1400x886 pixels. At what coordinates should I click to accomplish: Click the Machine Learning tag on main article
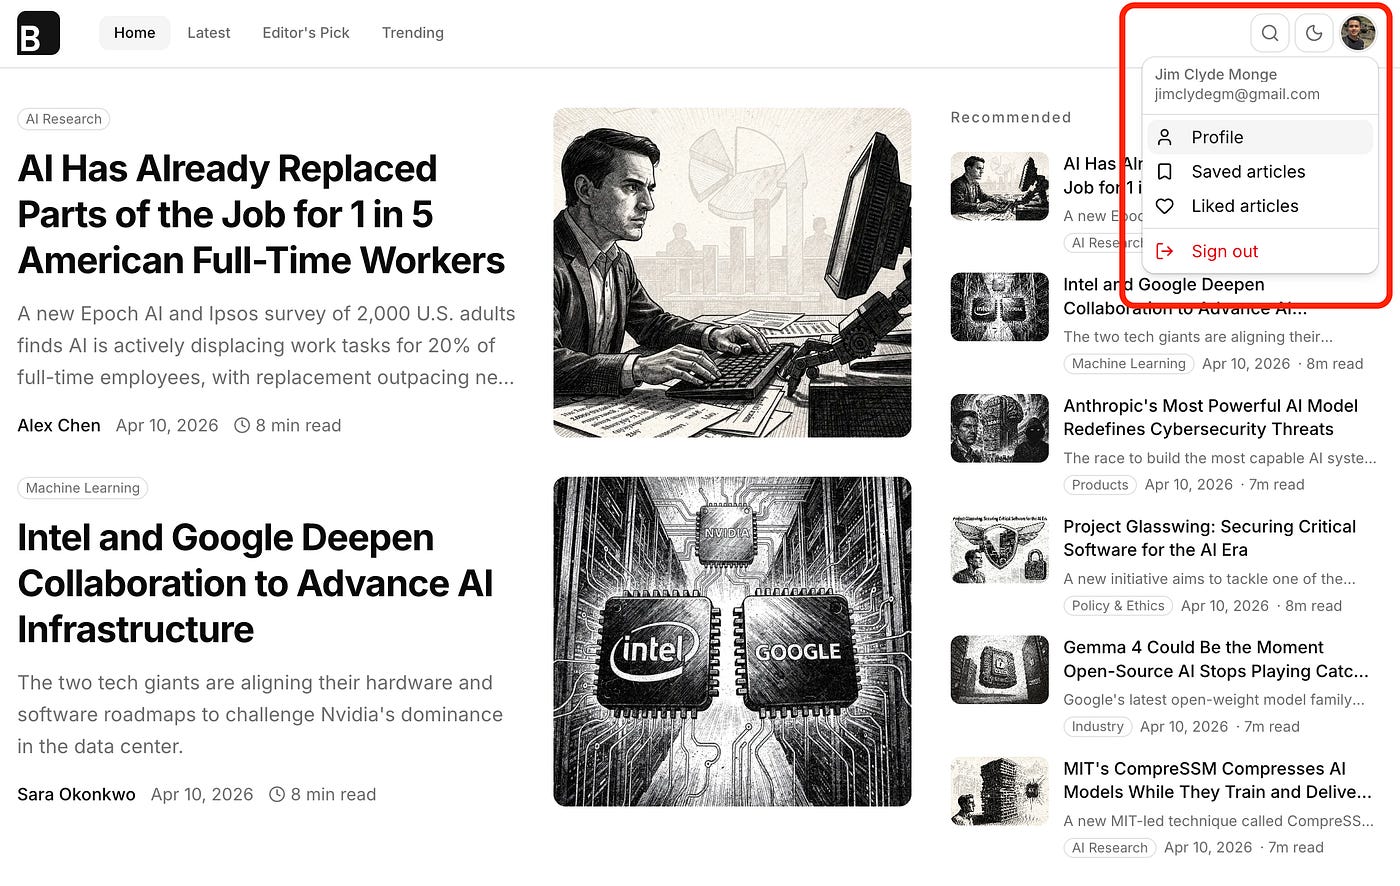click(x=83, y=488)
